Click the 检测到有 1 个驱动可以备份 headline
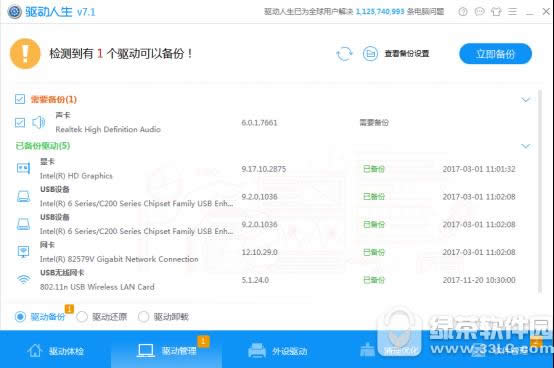554x368 pixels. [x=121, y=54]
